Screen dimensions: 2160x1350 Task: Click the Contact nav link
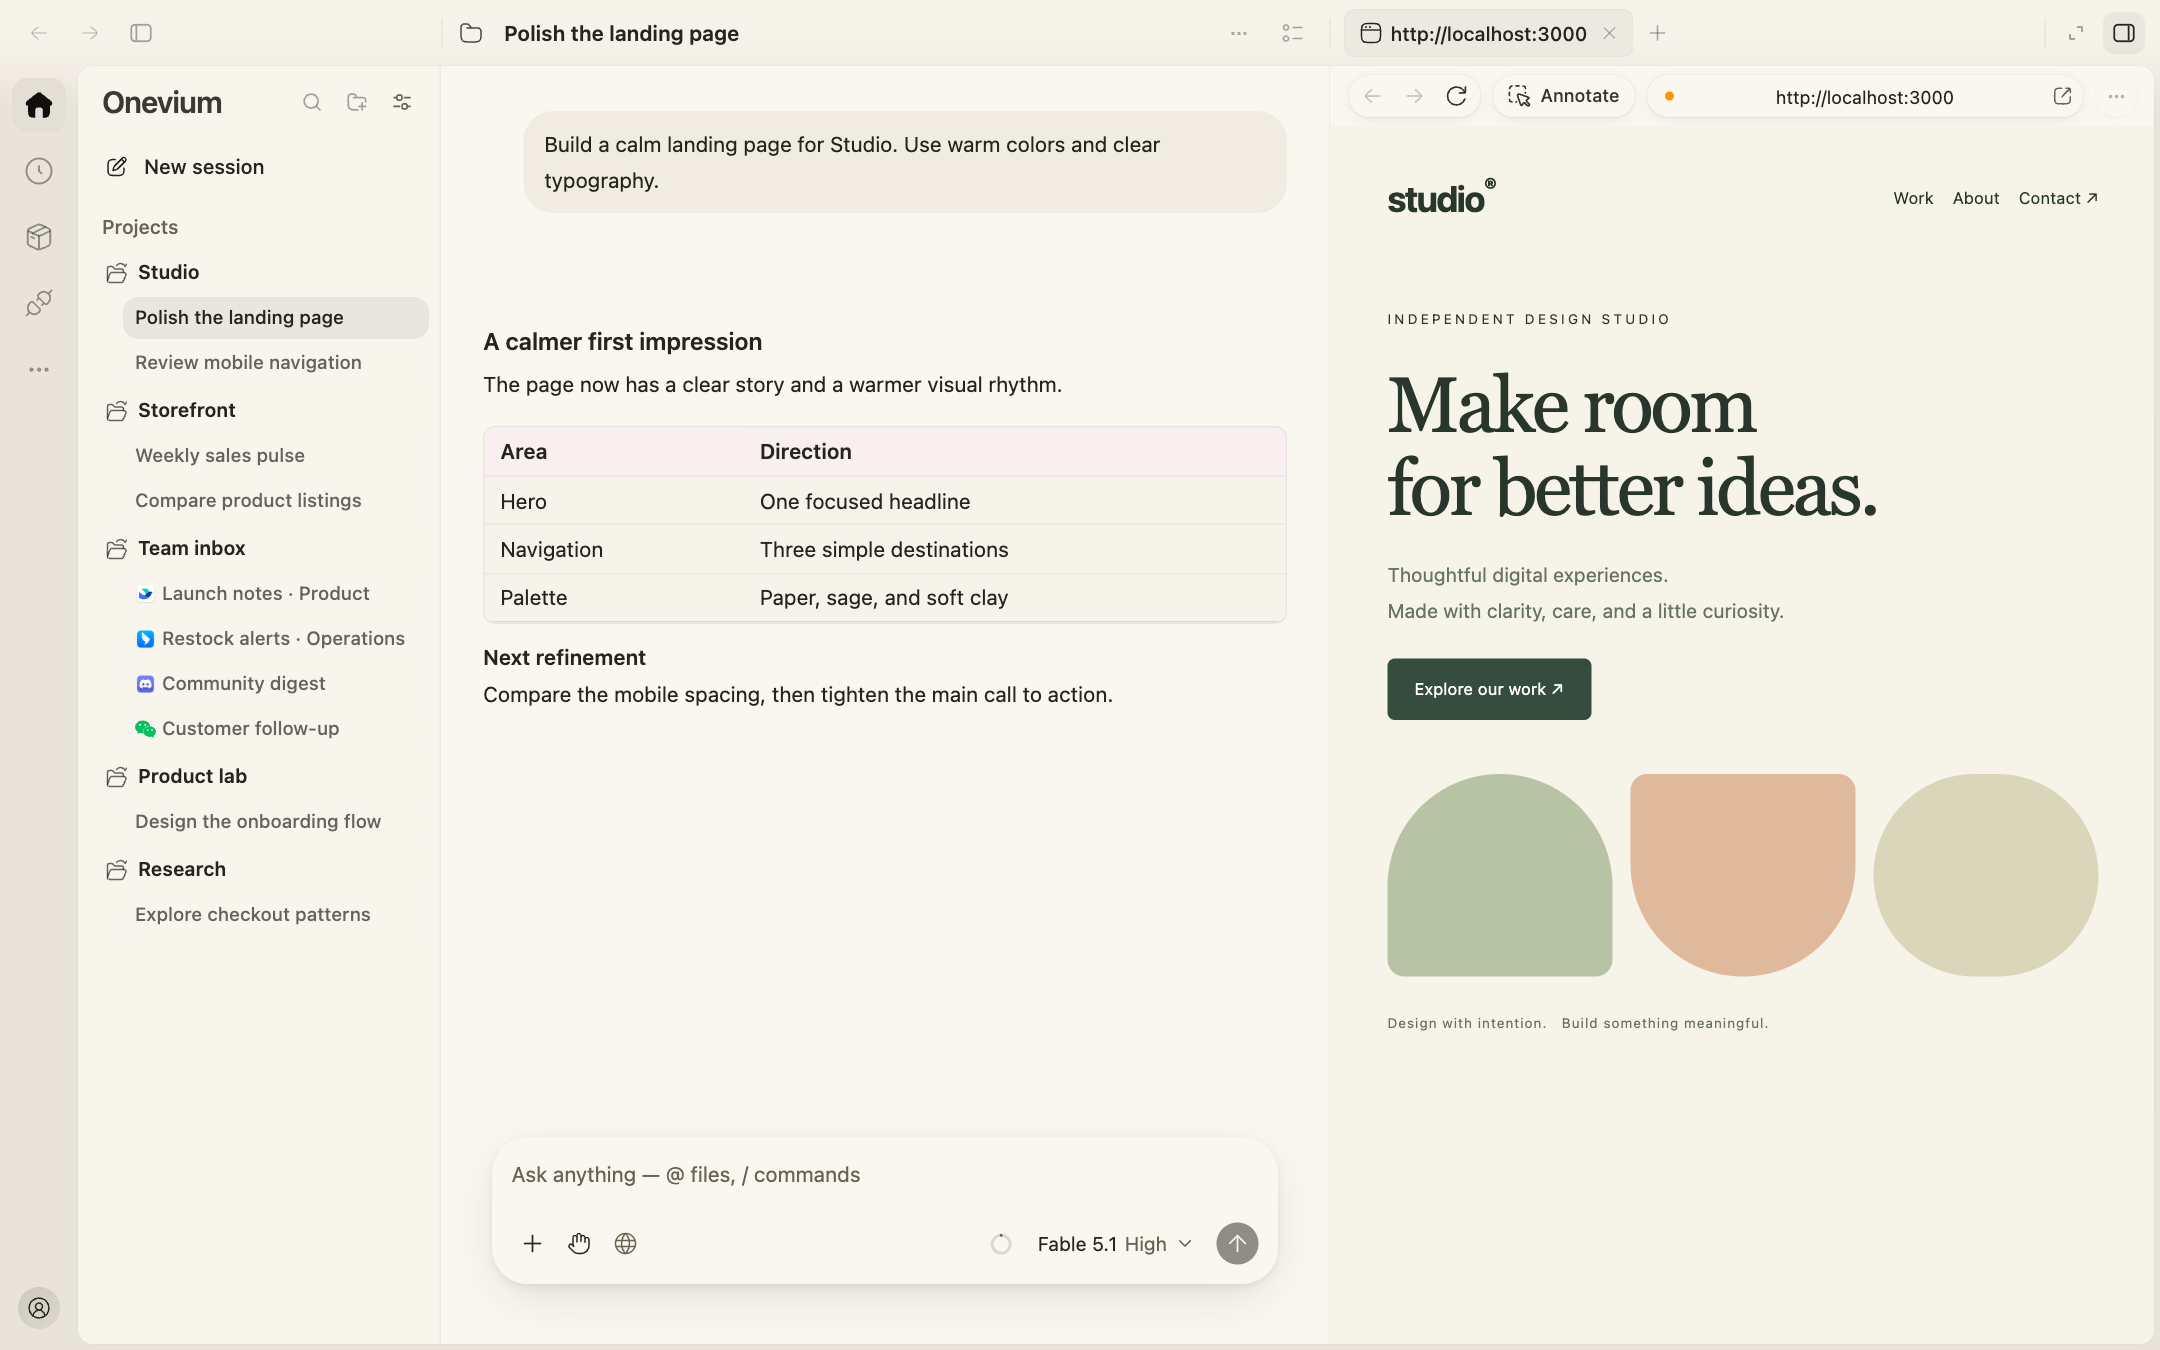[x=2058, y=198]
